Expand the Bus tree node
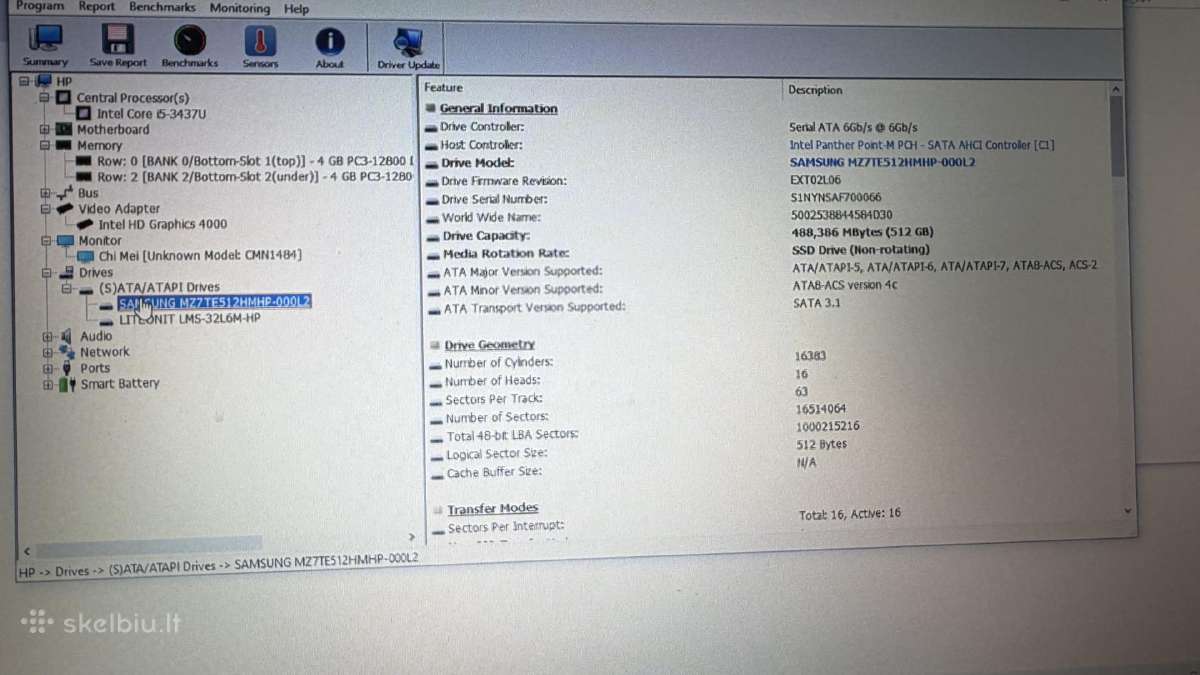This screenshot has width=1200, height=675. [45, 193]
